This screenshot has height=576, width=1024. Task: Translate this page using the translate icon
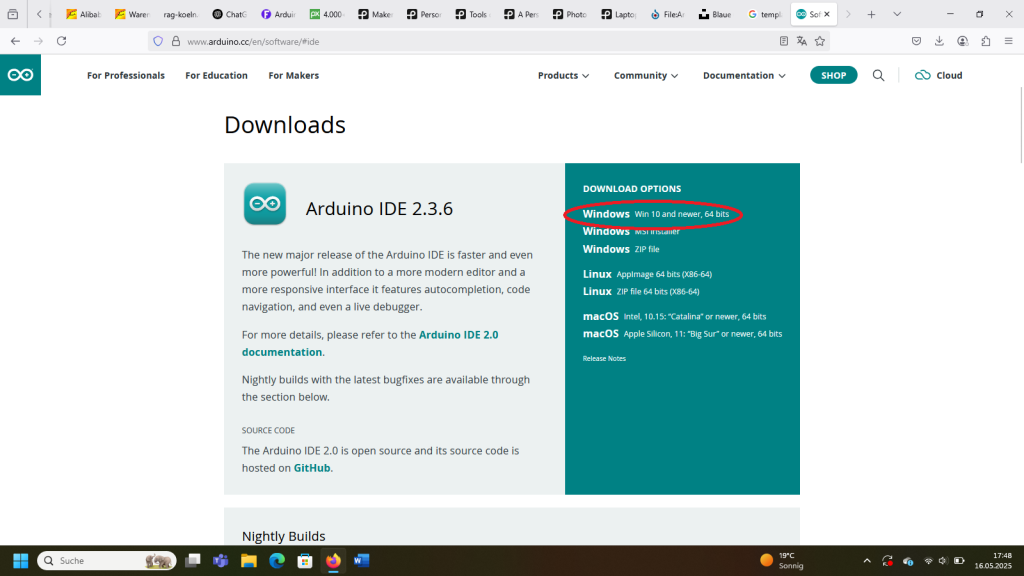[802, 41]
